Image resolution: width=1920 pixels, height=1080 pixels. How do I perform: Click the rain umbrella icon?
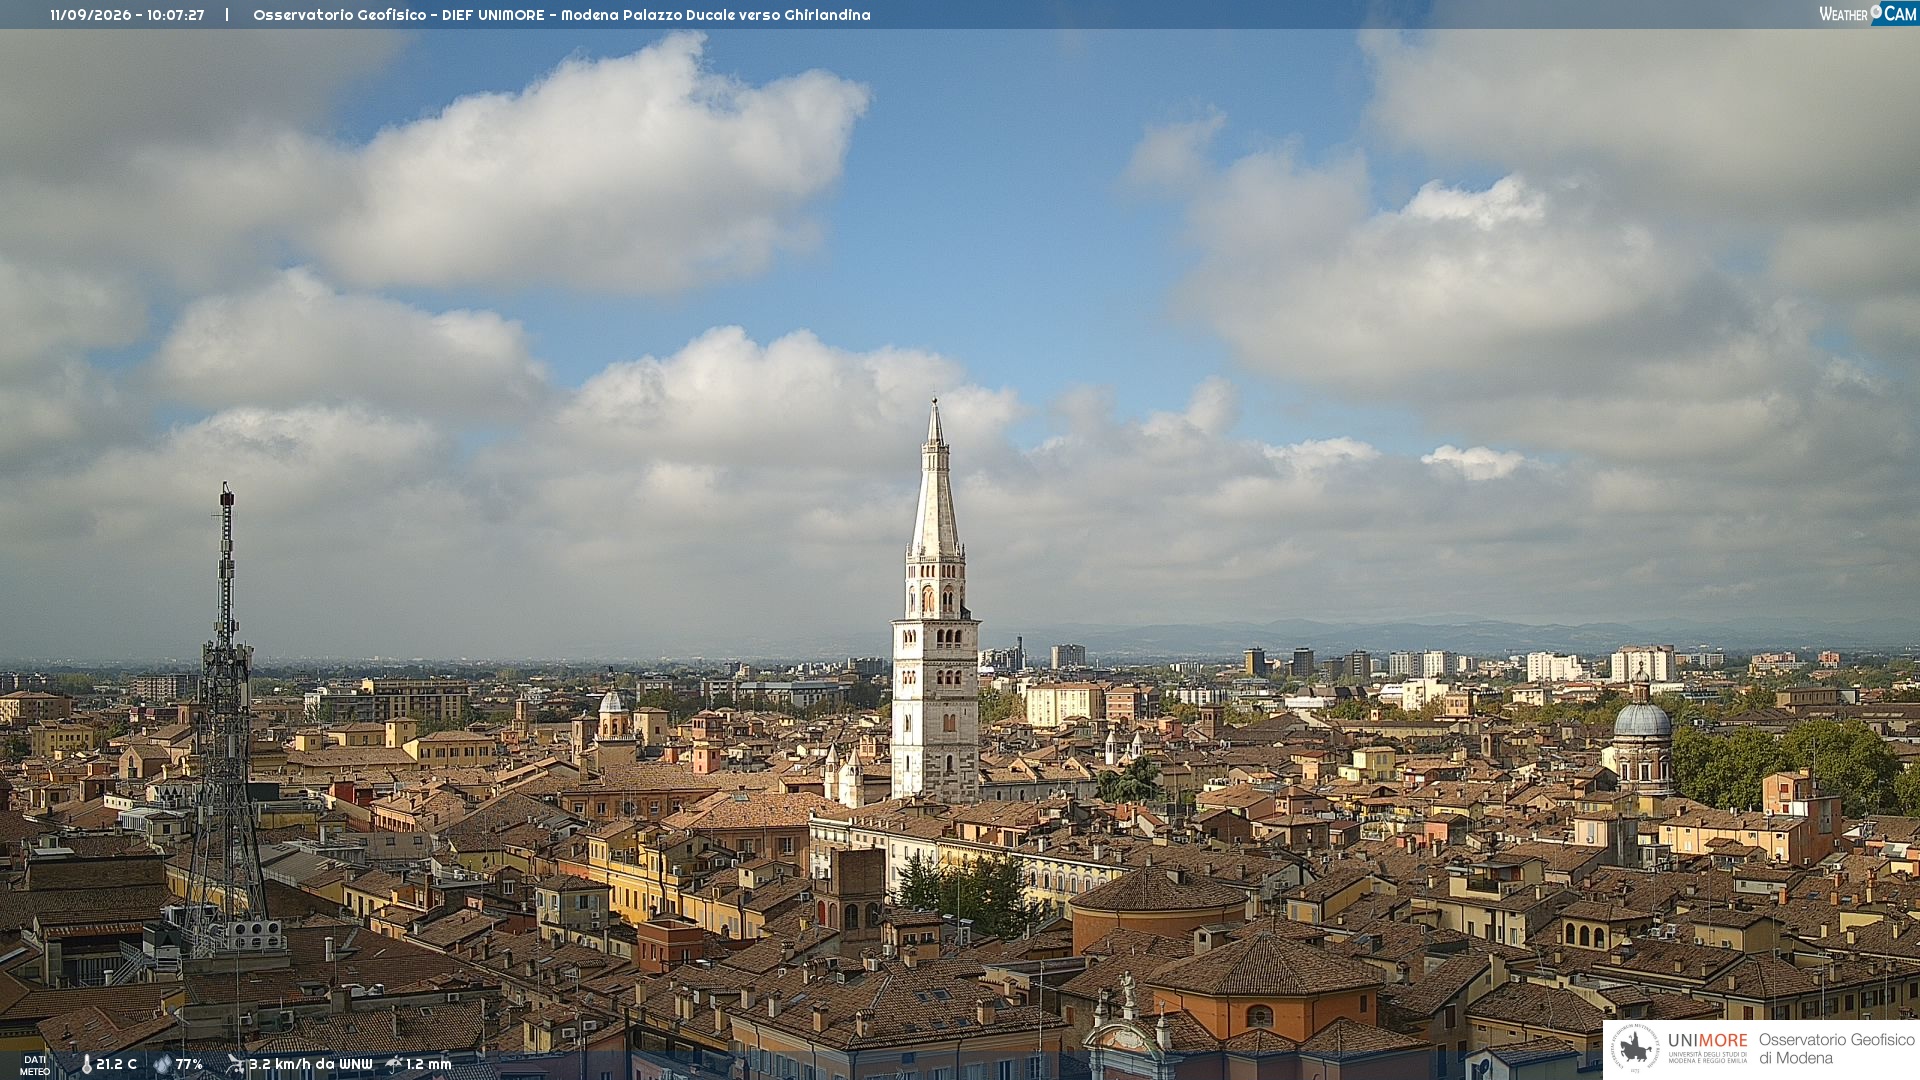pyautogui.click(x=394, y=1064)
